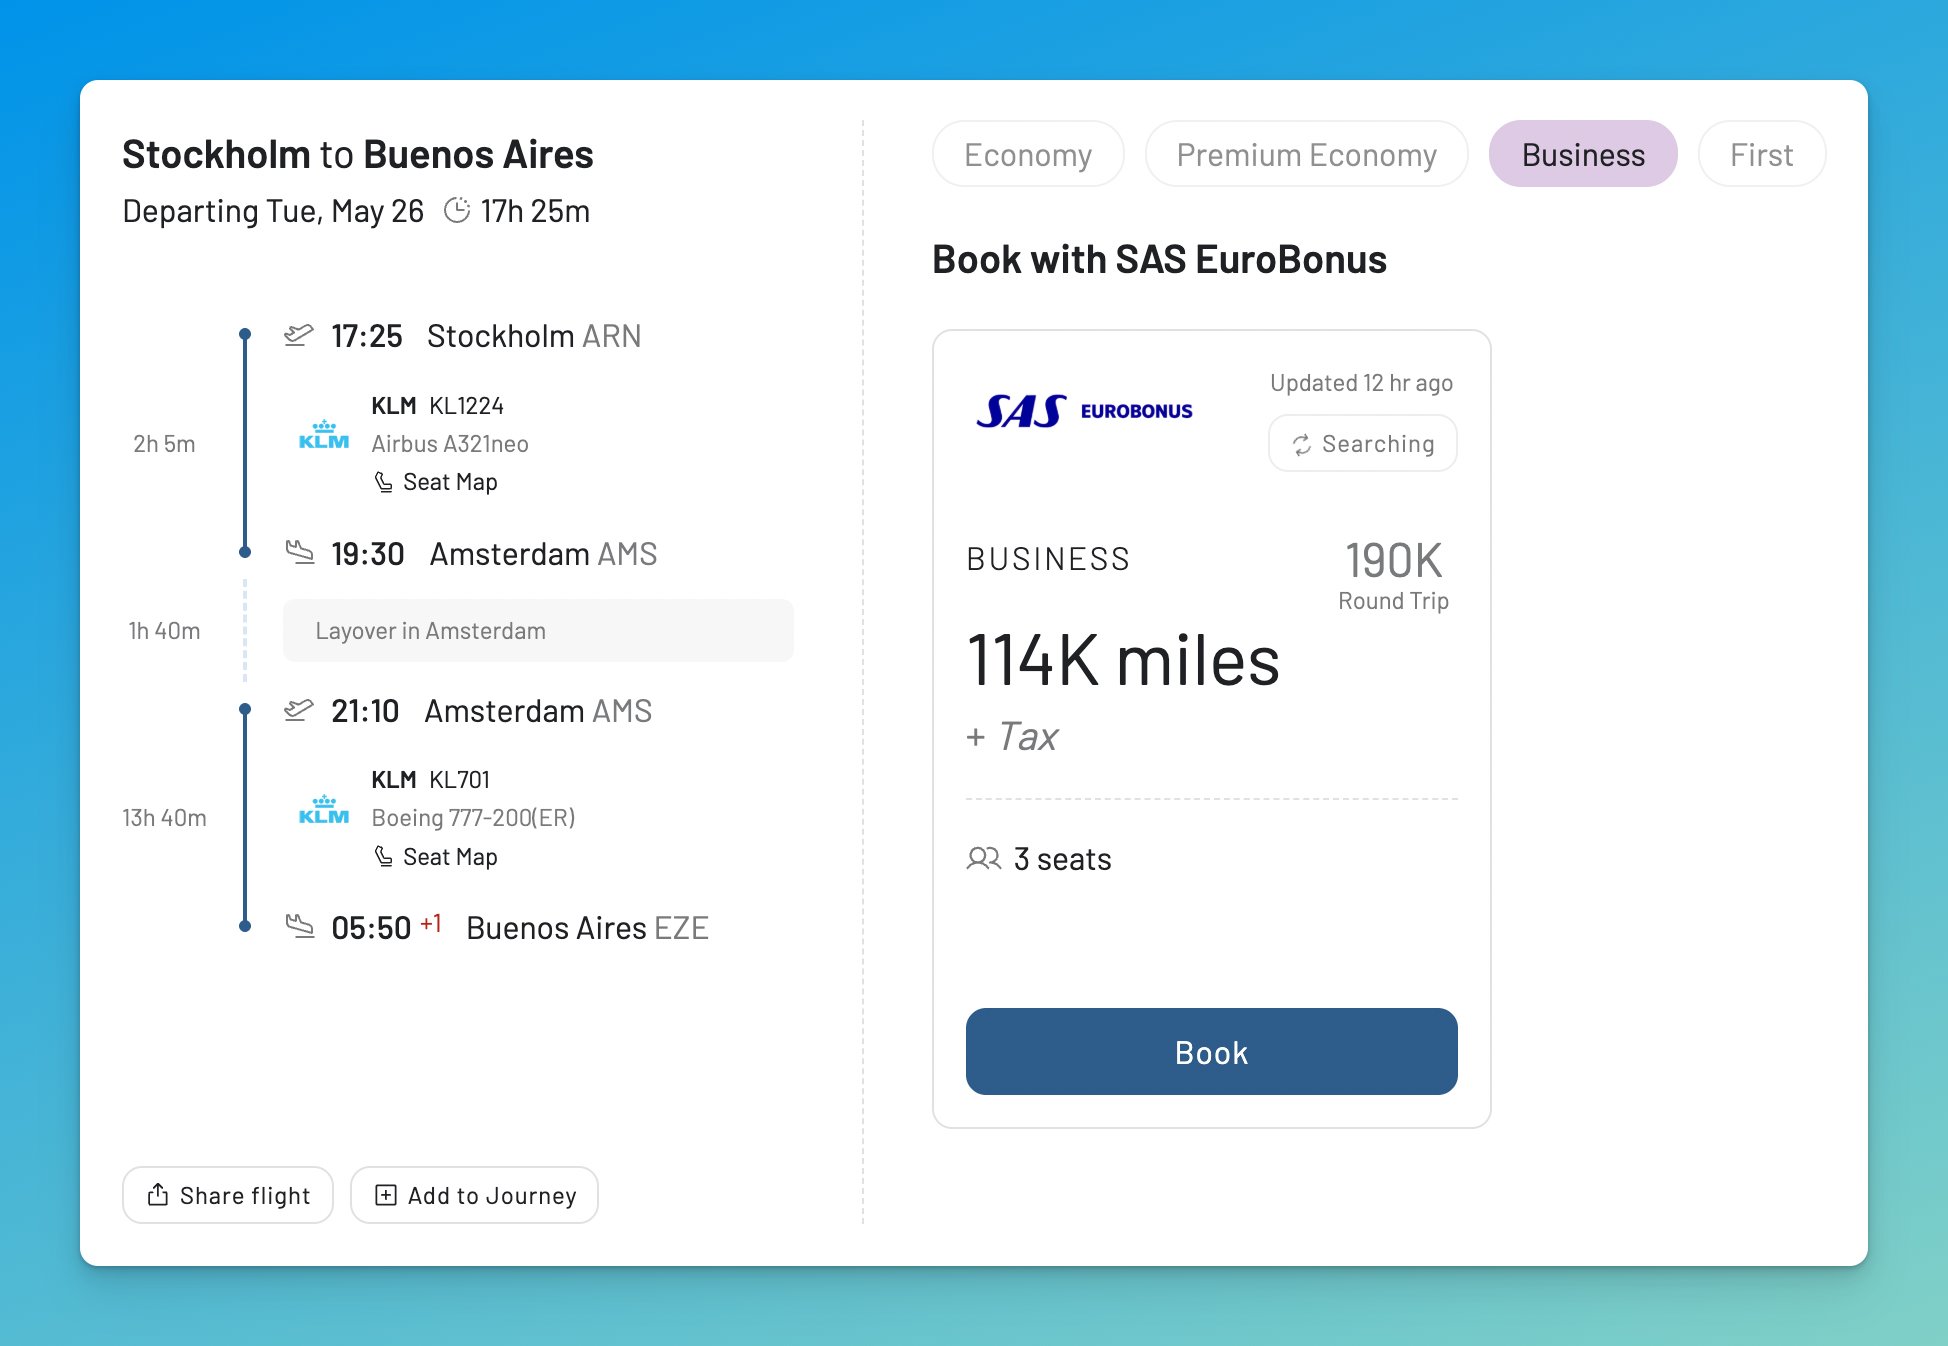Click the 114K miles price text
The height and width of the screenshot is (1346, 1948).
(x=1123, y=661)
